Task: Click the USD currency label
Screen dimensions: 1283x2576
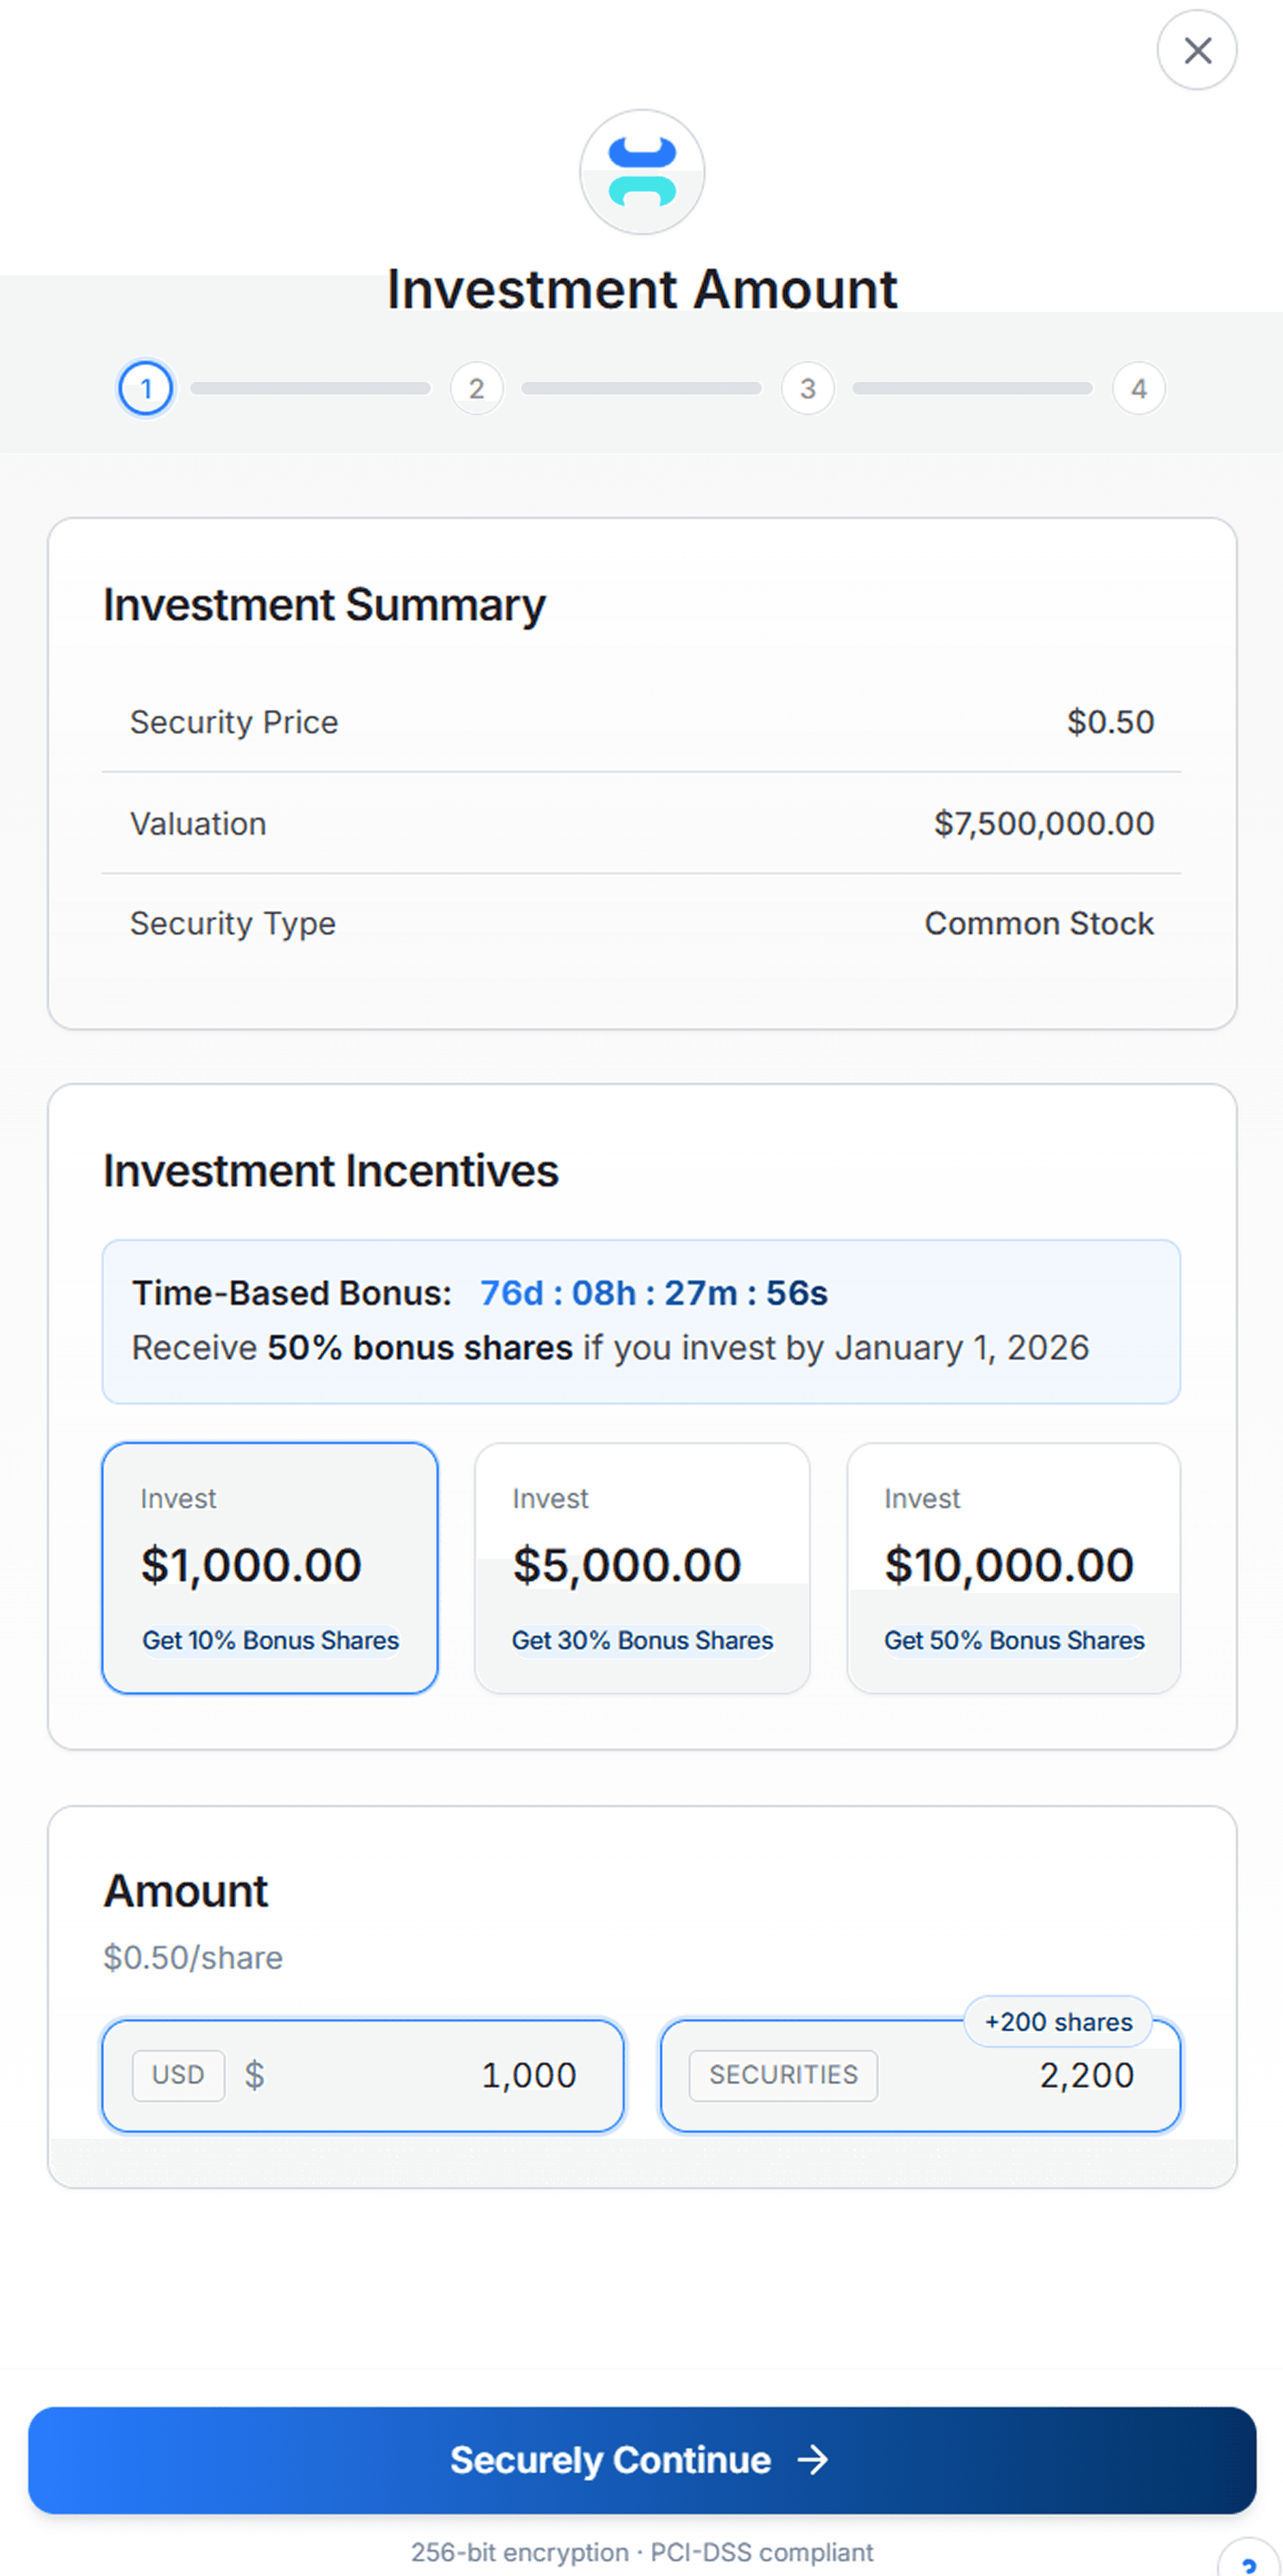Action: coord(178,2075)
